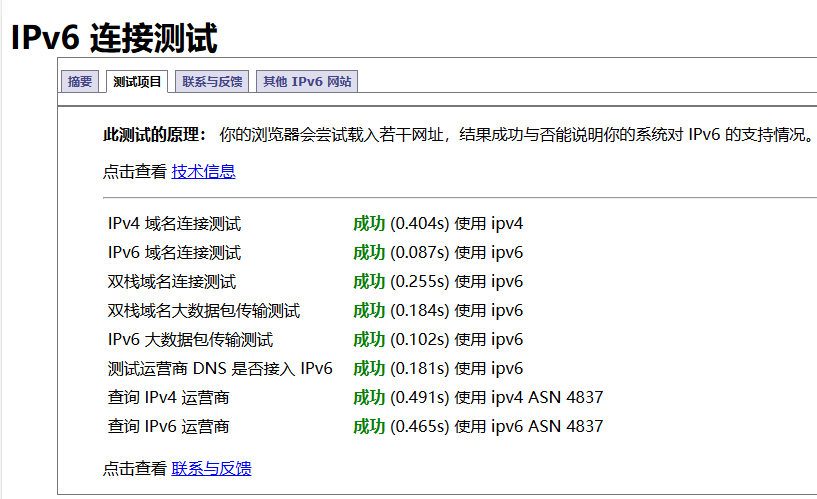Click the 双栈域名大数据包传输测试 label
This screenshot has width=817, height=499.
(203, 311)
